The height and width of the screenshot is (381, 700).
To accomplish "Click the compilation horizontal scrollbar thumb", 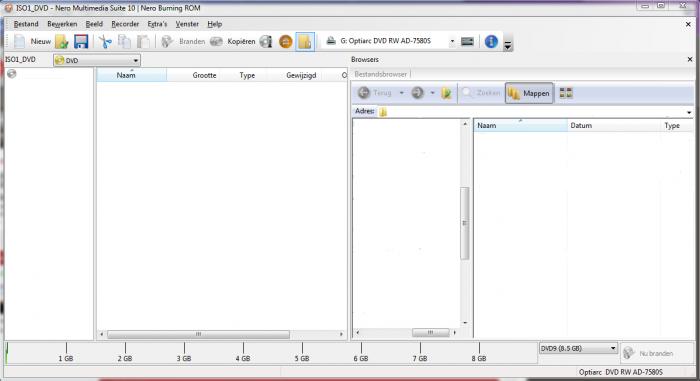I will (x=198, y=334).
